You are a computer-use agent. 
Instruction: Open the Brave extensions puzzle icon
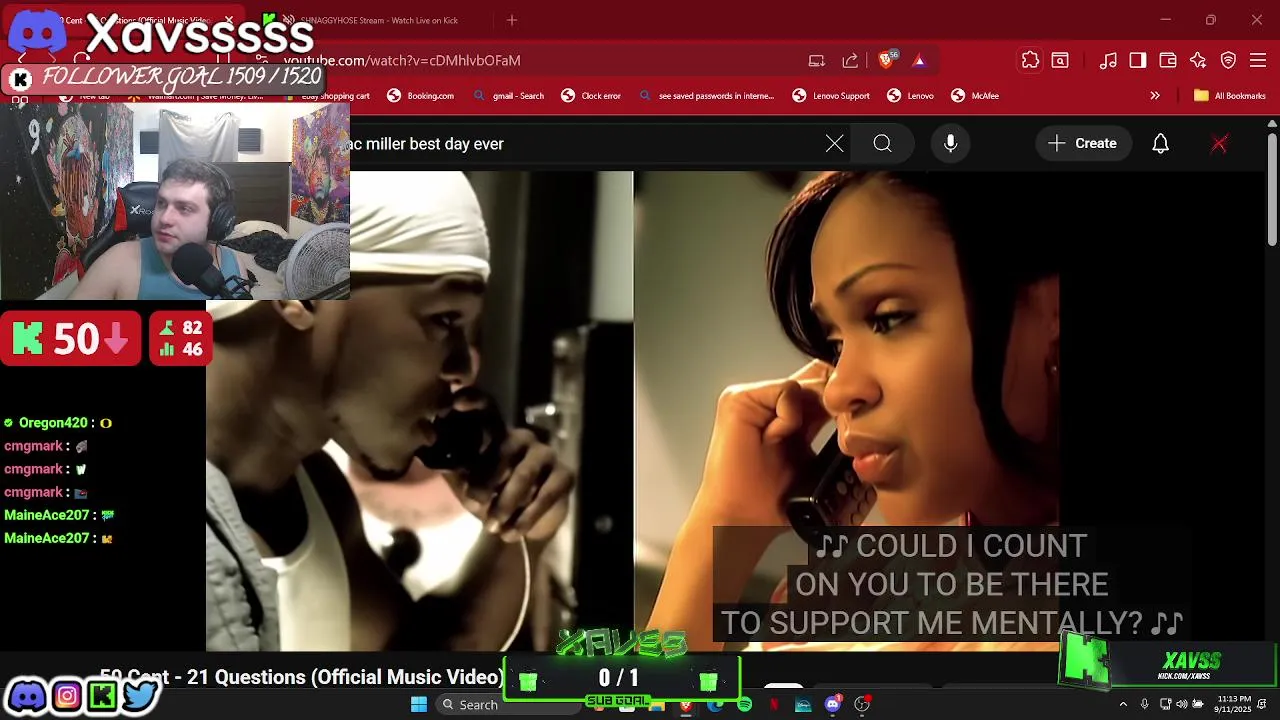point(1030,60)
